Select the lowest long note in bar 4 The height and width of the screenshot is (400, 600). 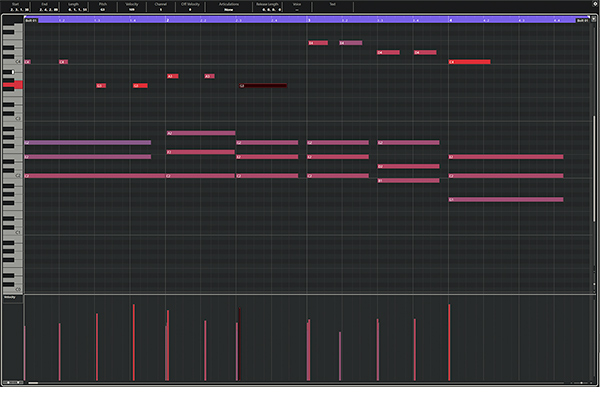click(506, 200)
